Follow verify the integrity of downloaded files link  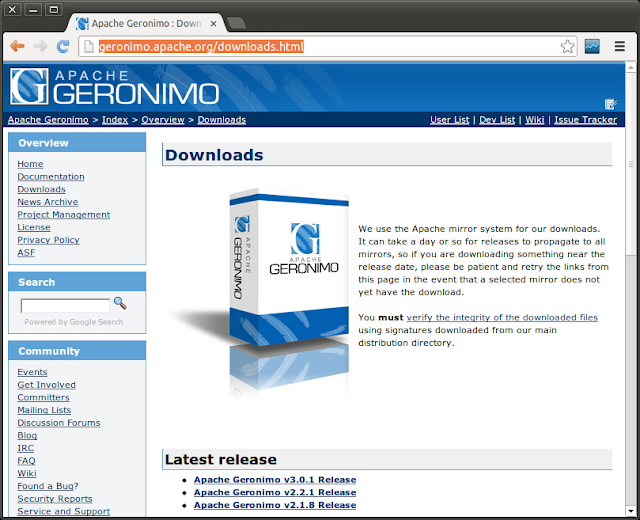pos(502,317)
